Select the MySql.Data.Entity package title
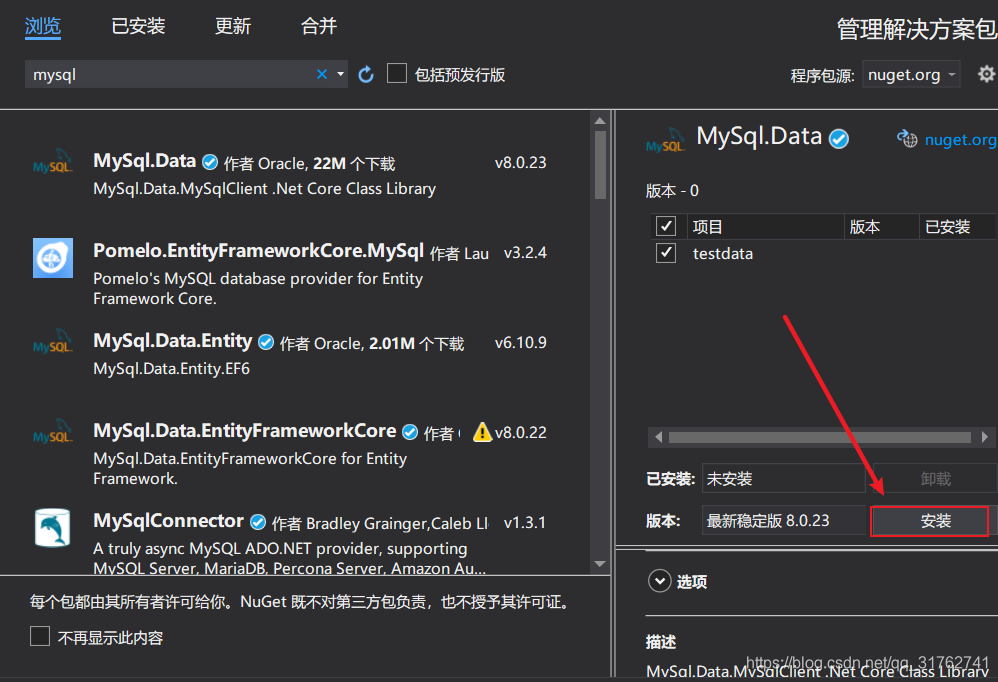This screenshot has width=998, height=682. (x=172, y=342)
